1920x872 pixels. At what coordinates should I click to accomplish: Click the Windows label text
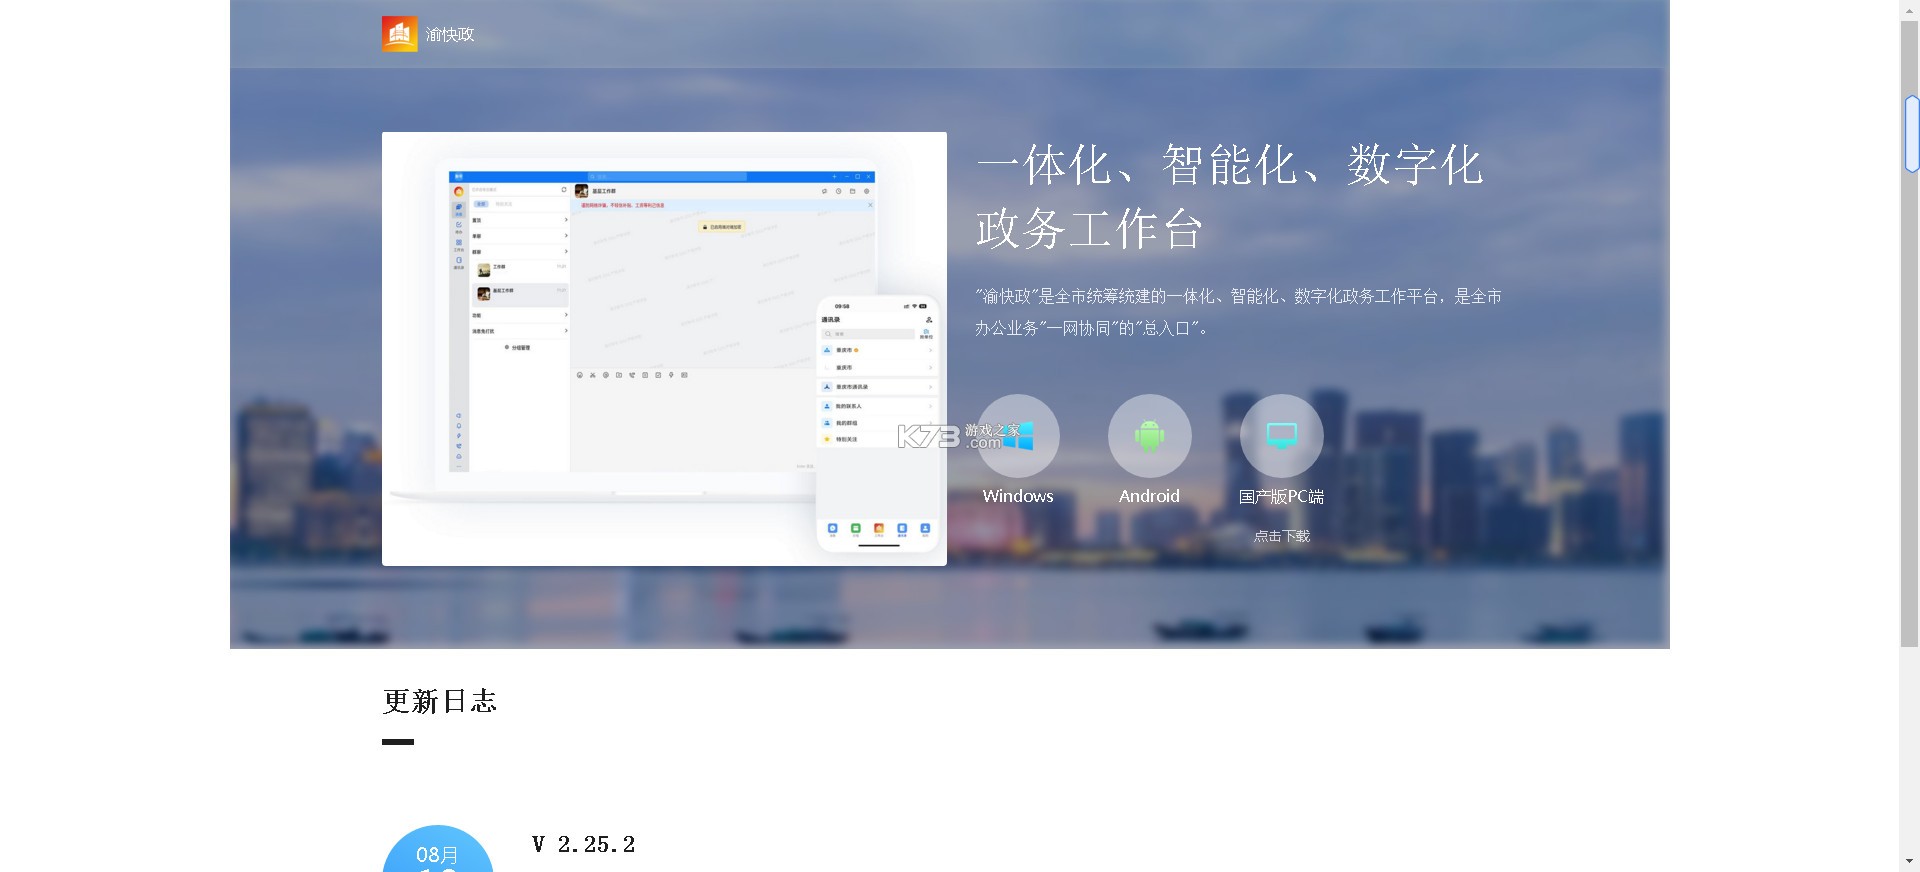pyautogui.click(x=1018, y=496)
